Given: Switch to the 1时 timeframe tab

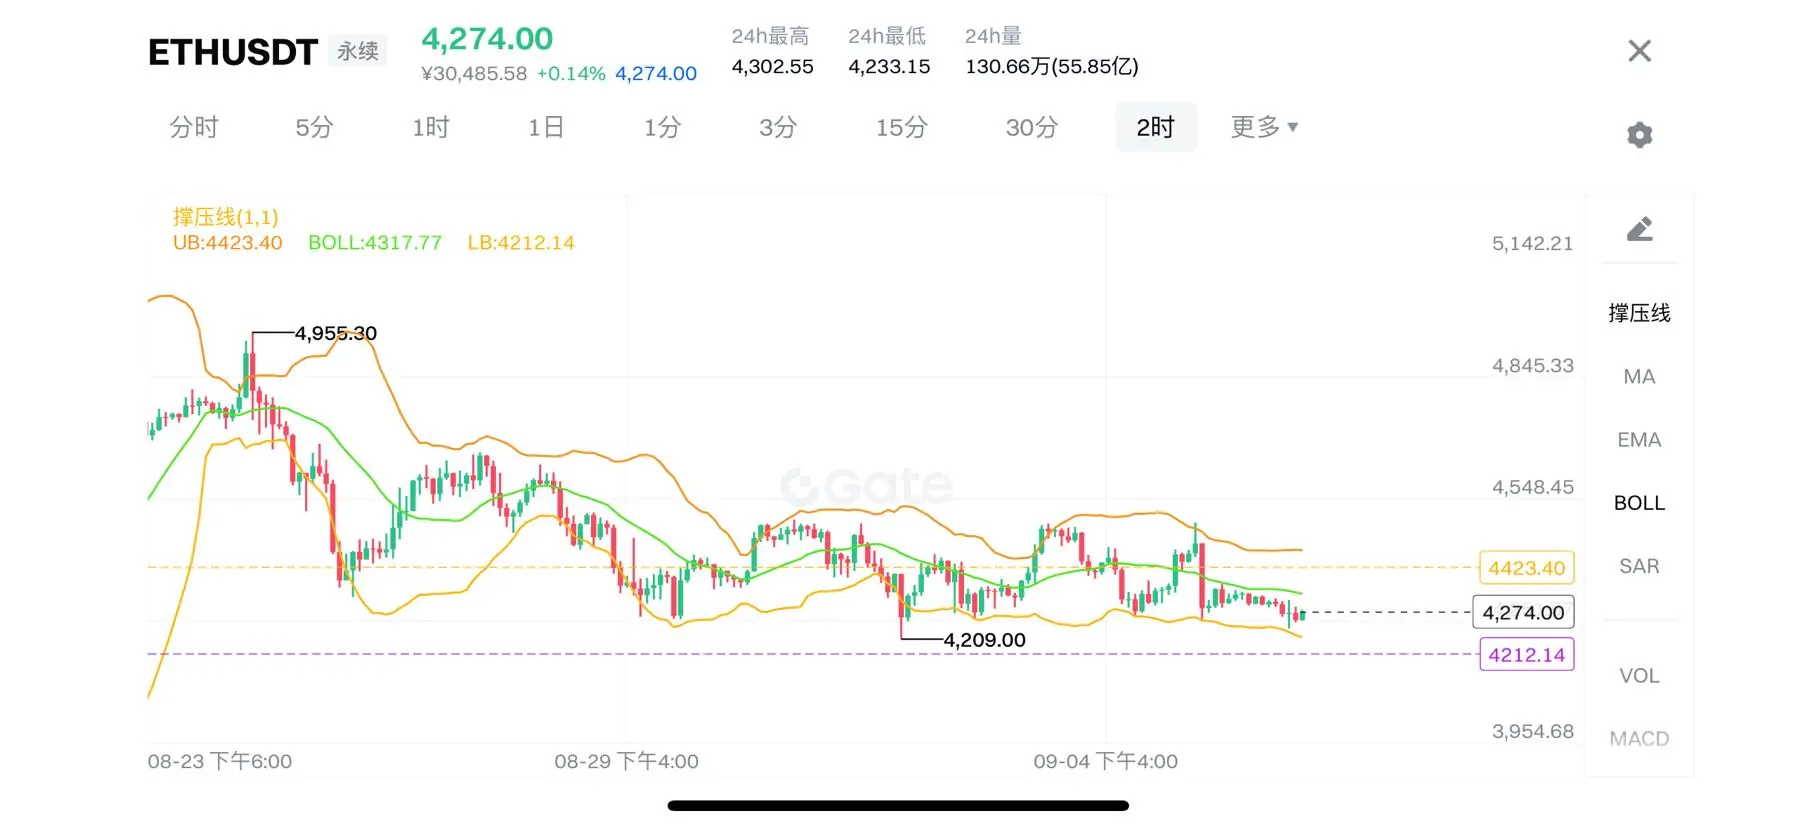Looking at the screenshot, I should pos(431,127).
